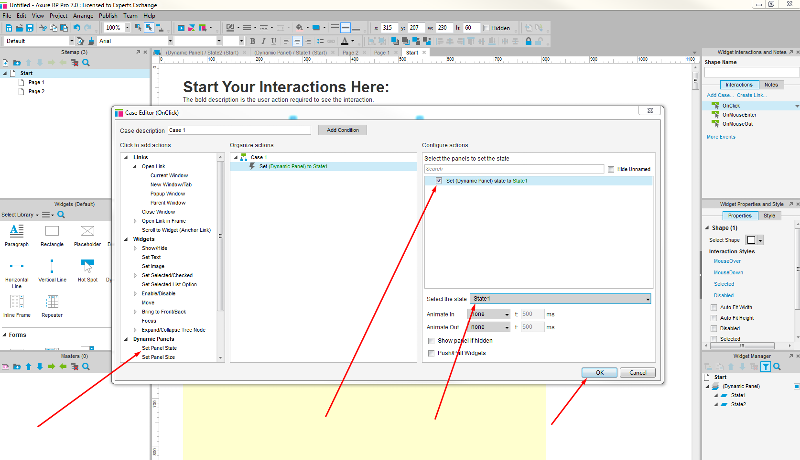Click Cancel in Case Editor
Image resolution: width=800 pixels, height=460 pixels.
pyautogui.click(x=638, y=372)
